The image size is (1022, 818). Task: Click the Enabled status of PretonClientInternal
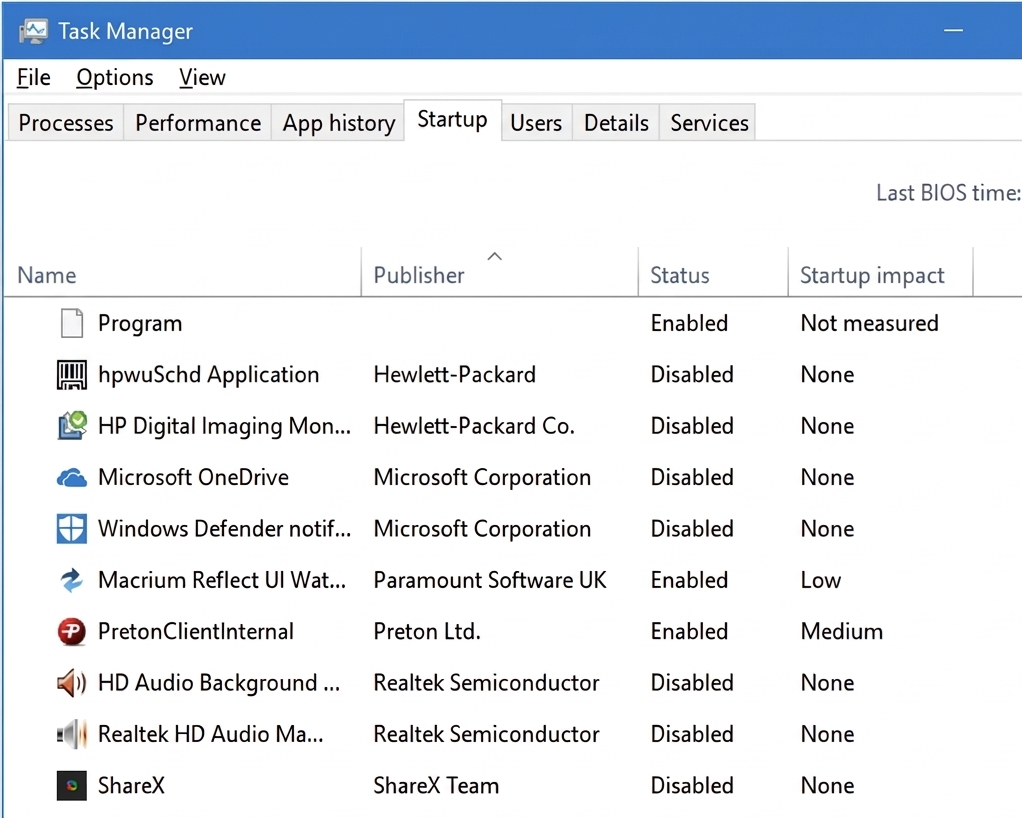pos(689,632)
